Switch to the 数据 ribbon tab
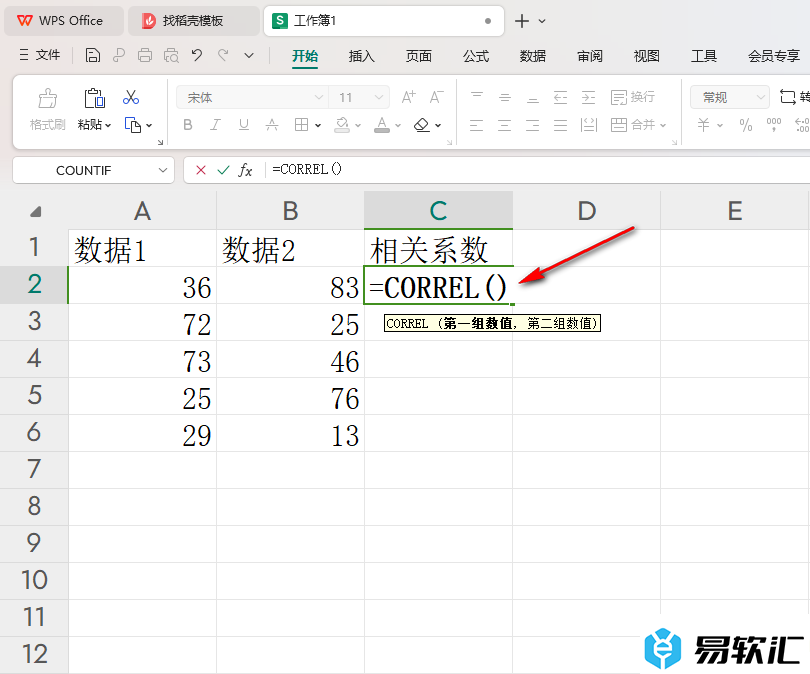The image size is (810, 674). [533, 56]
